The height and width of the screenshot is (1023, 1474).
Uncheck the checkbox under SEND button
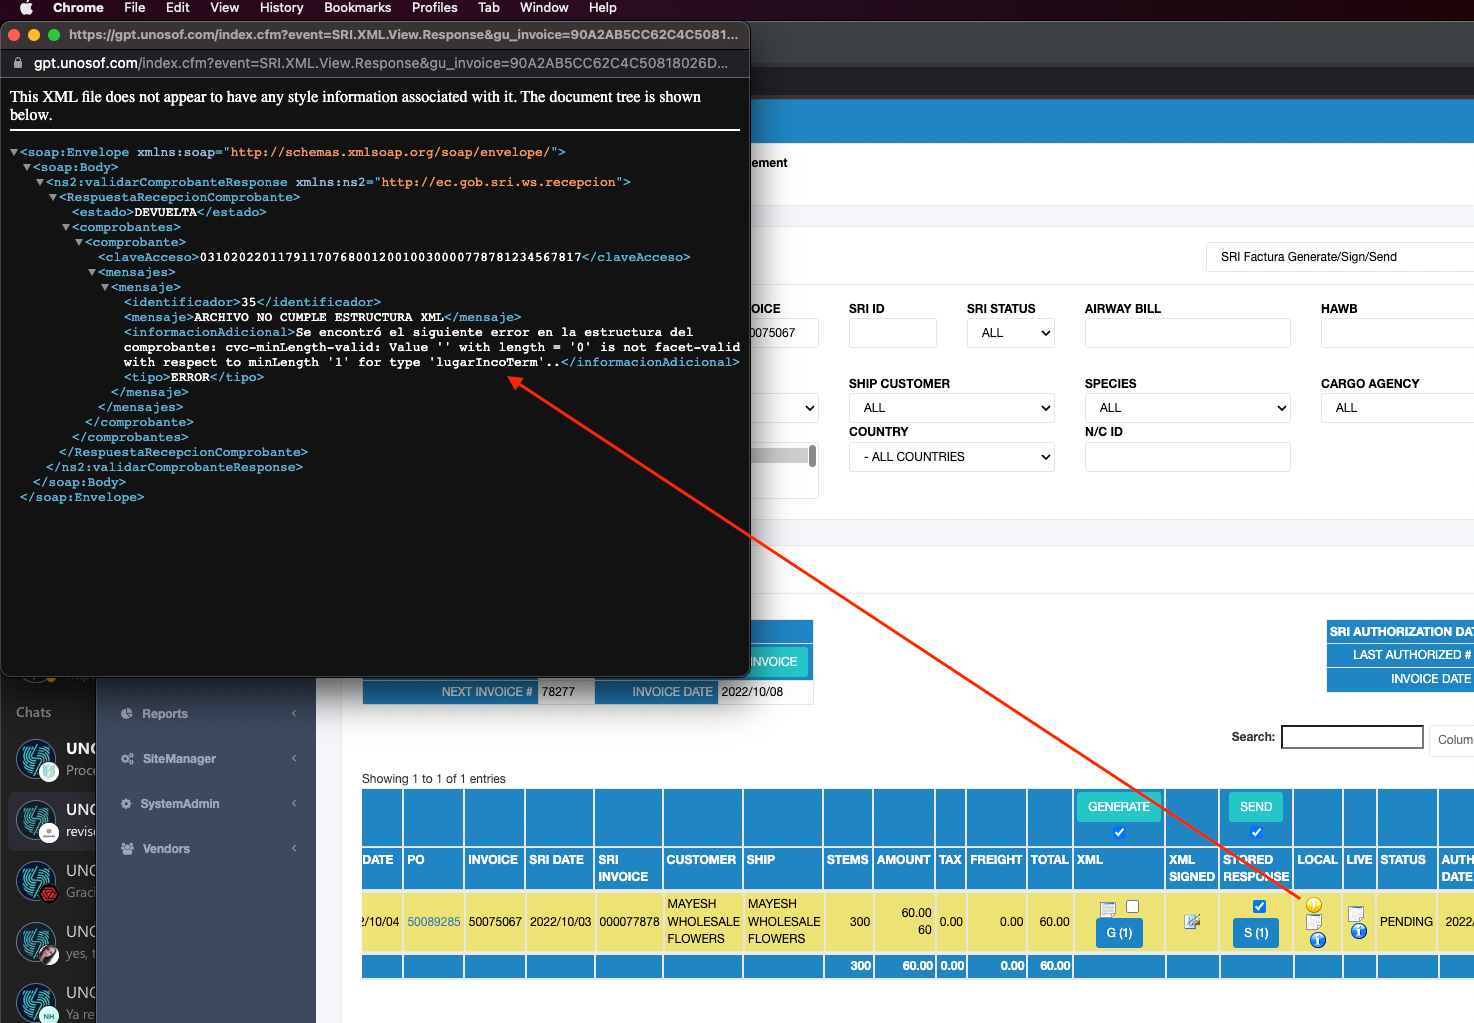coord(1256,832)
